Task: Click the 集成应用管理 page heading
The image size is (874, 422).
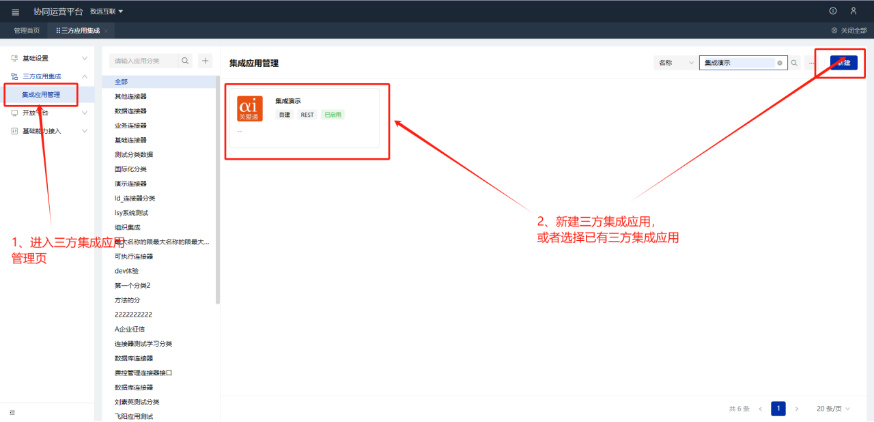Action: point(254,64)
